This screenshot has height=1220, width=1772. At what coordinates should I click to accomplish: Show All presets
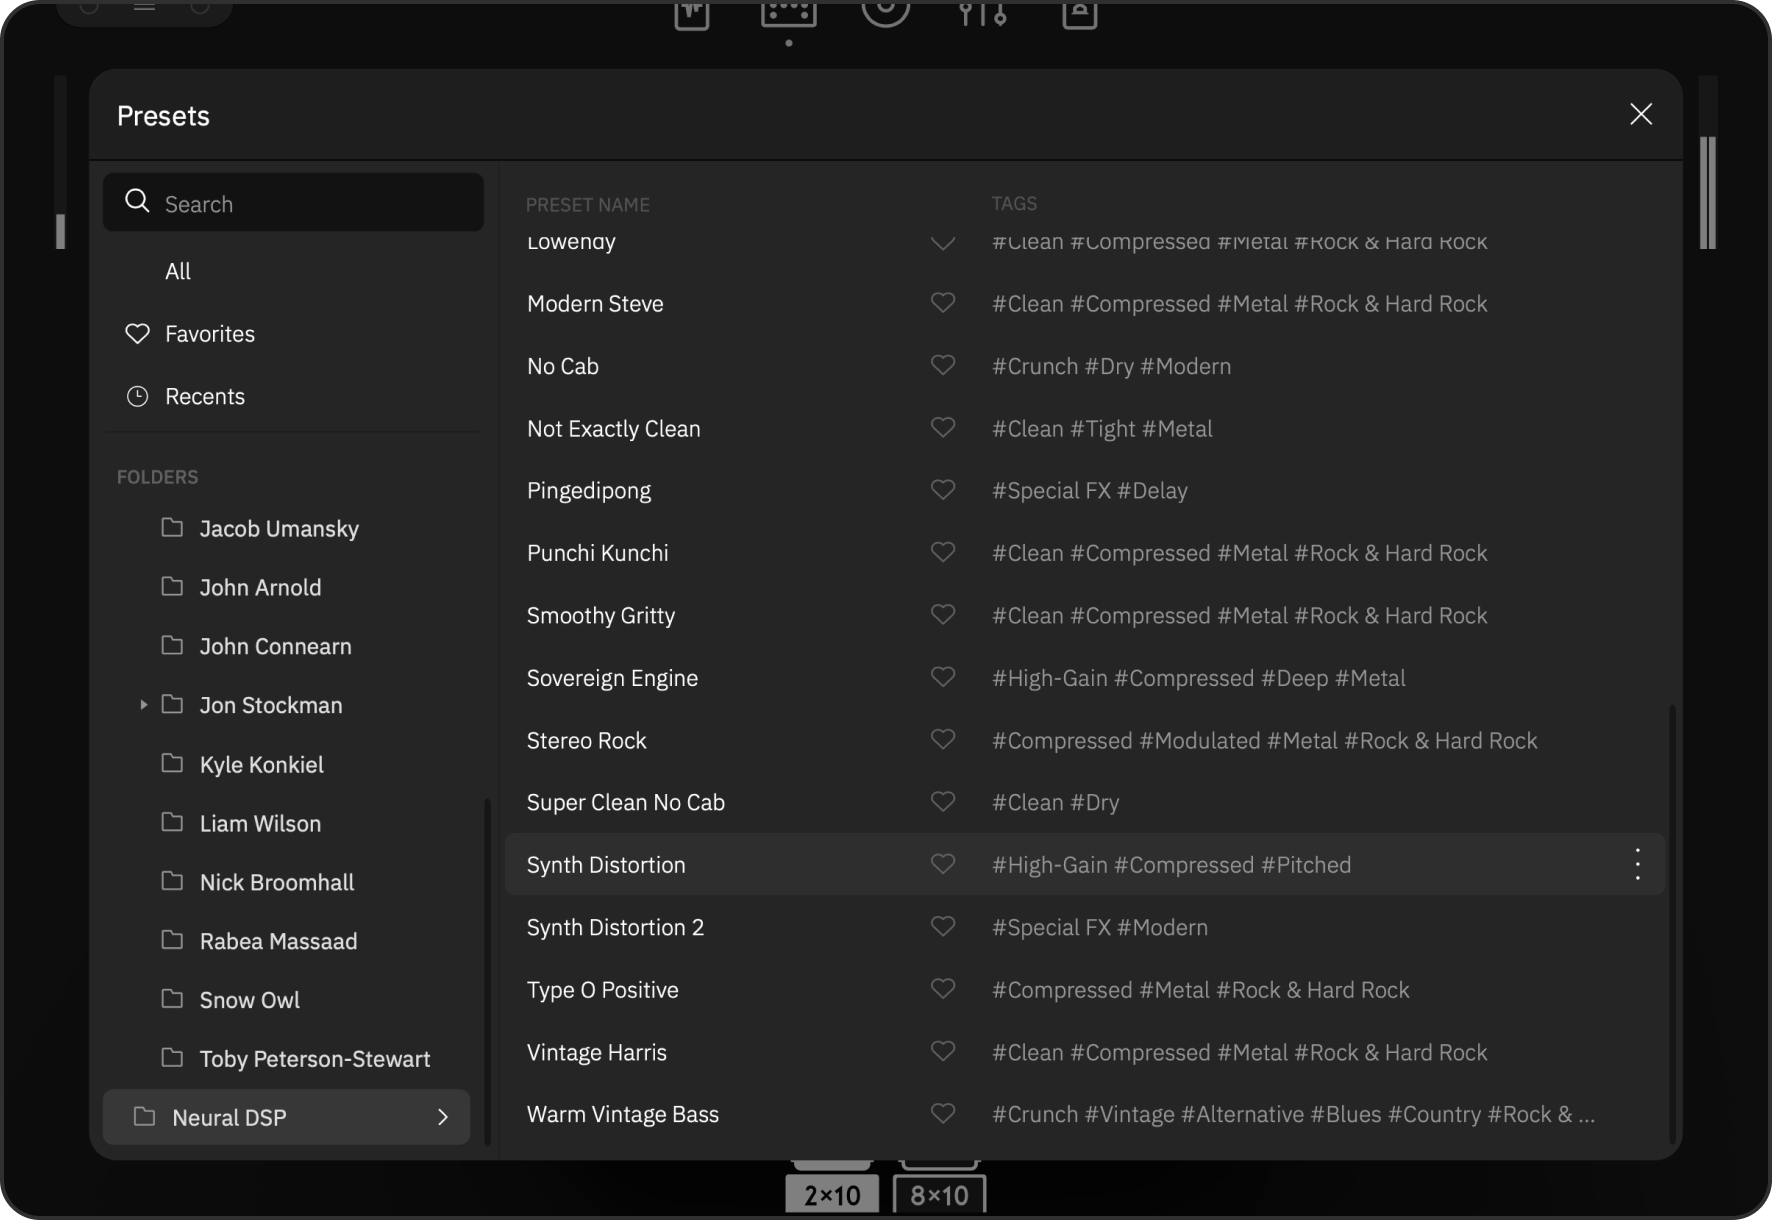pos(178,271)
